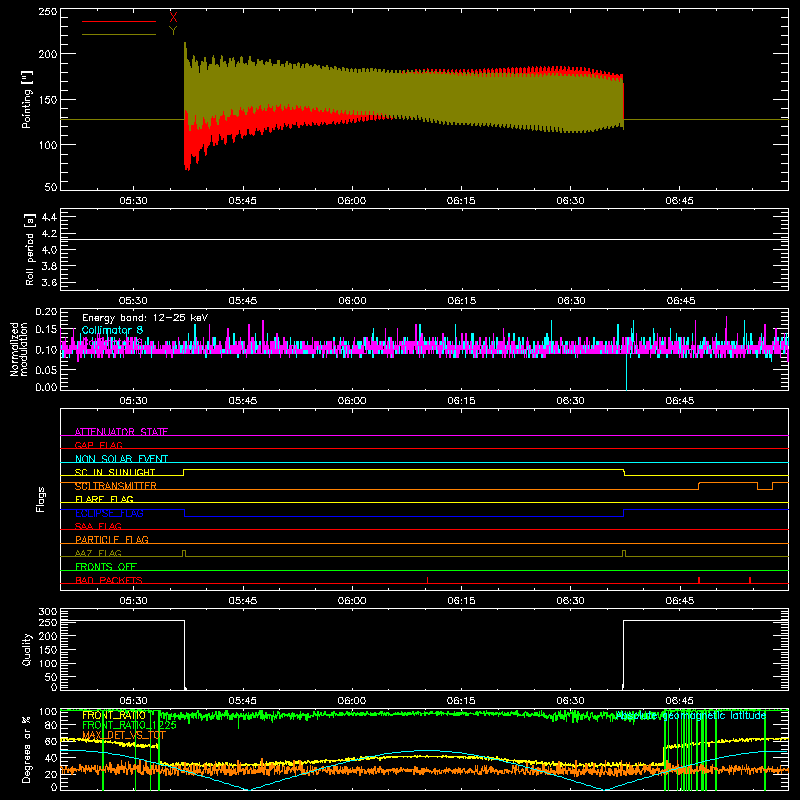Image resolution: width=800 pixels, height=800 pixels.
Task: Click the 06:30 tick label under Flags plot
Action: [570, 601]
